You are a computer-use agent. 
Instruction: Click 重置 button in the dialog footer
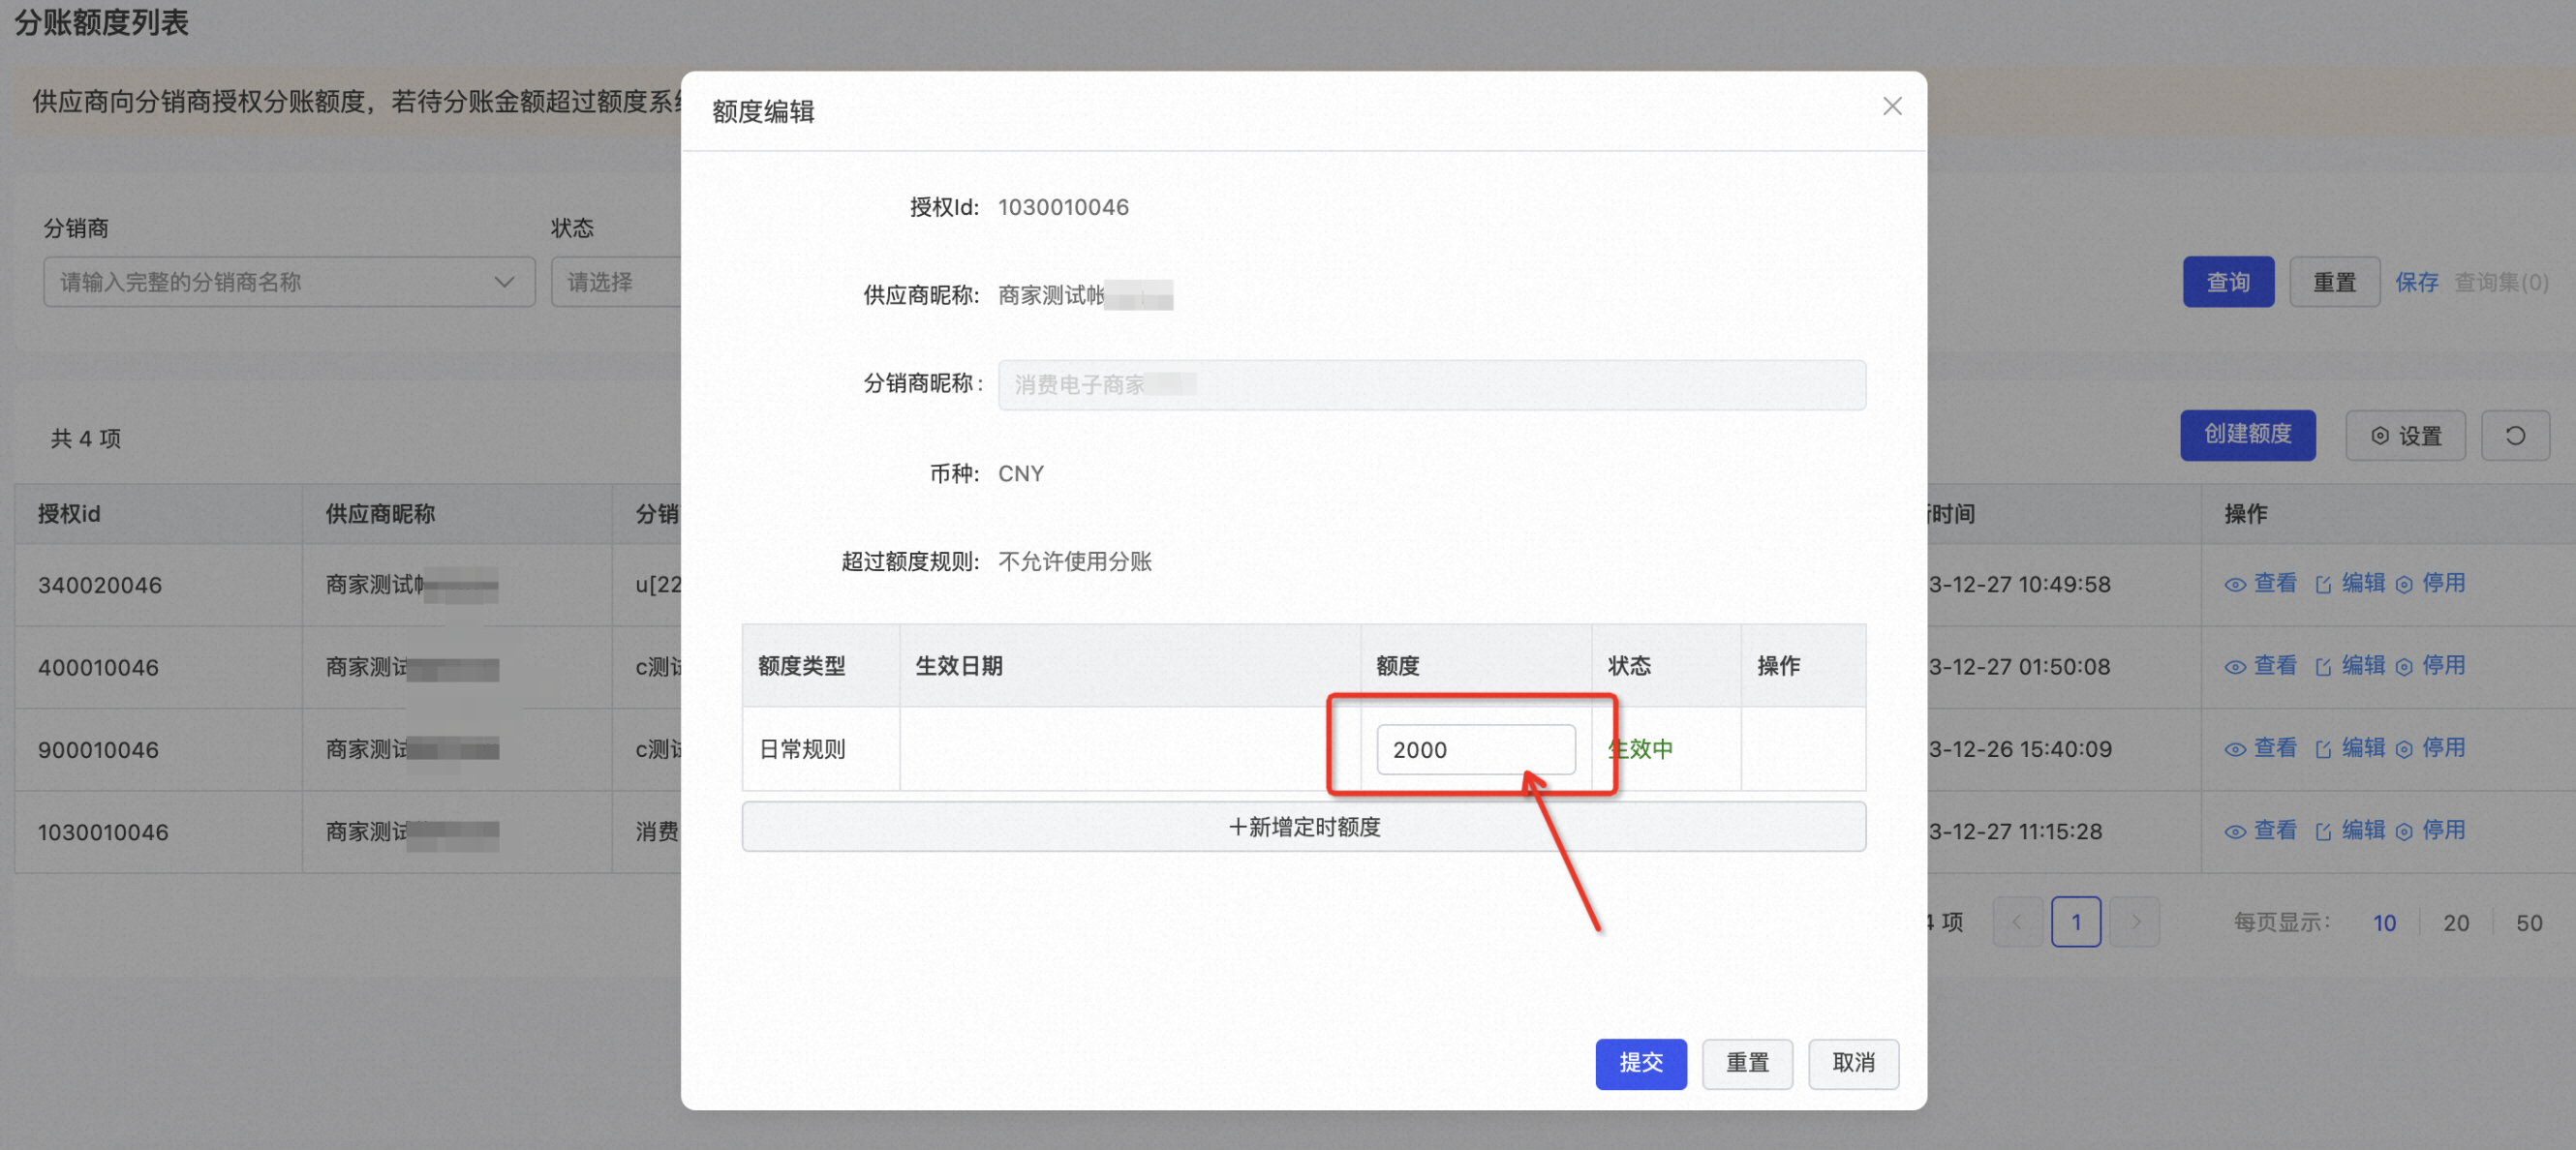[x=1746, y=1062]
